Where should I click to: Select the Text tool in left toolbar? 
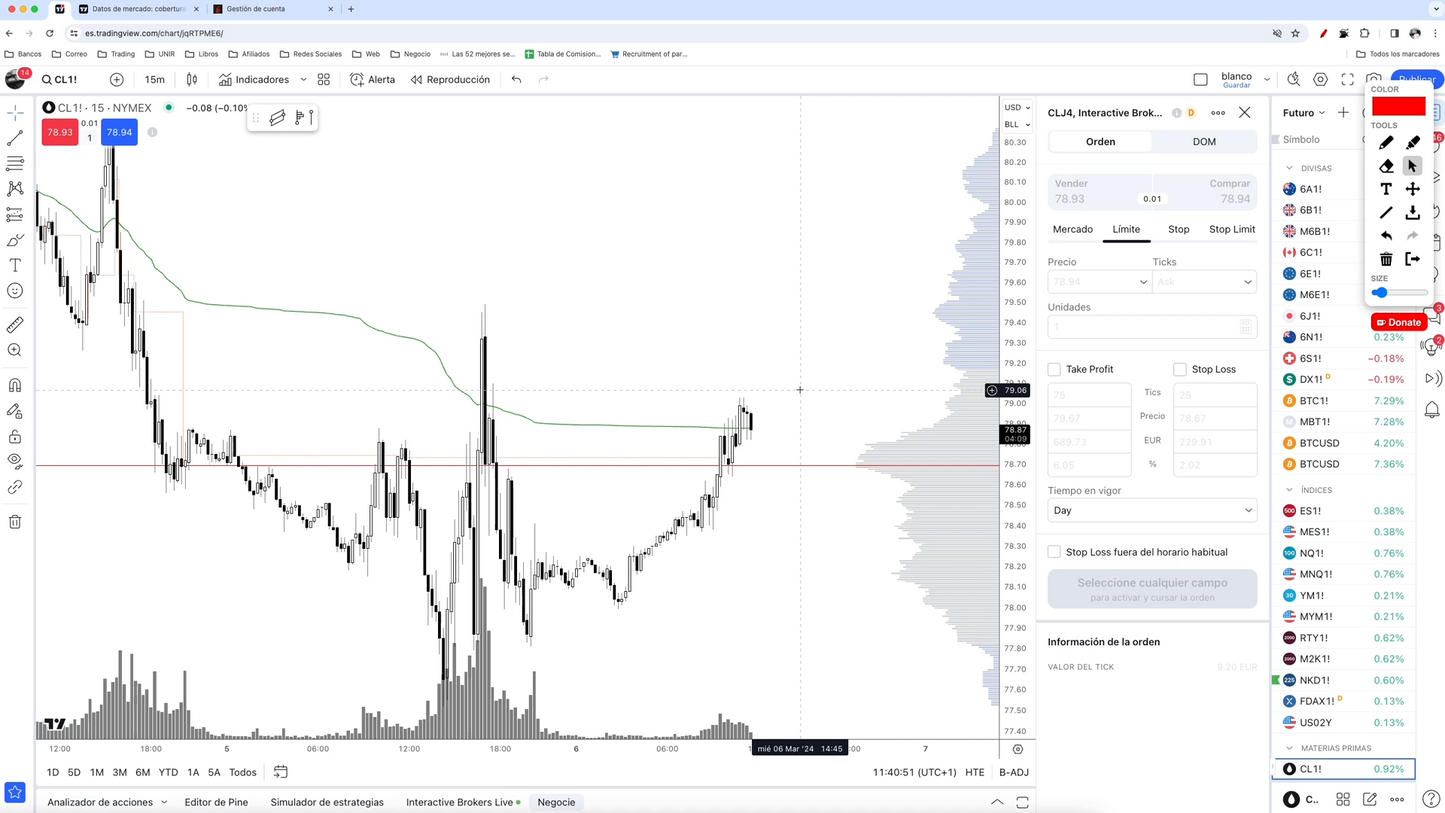coord(15,265)
